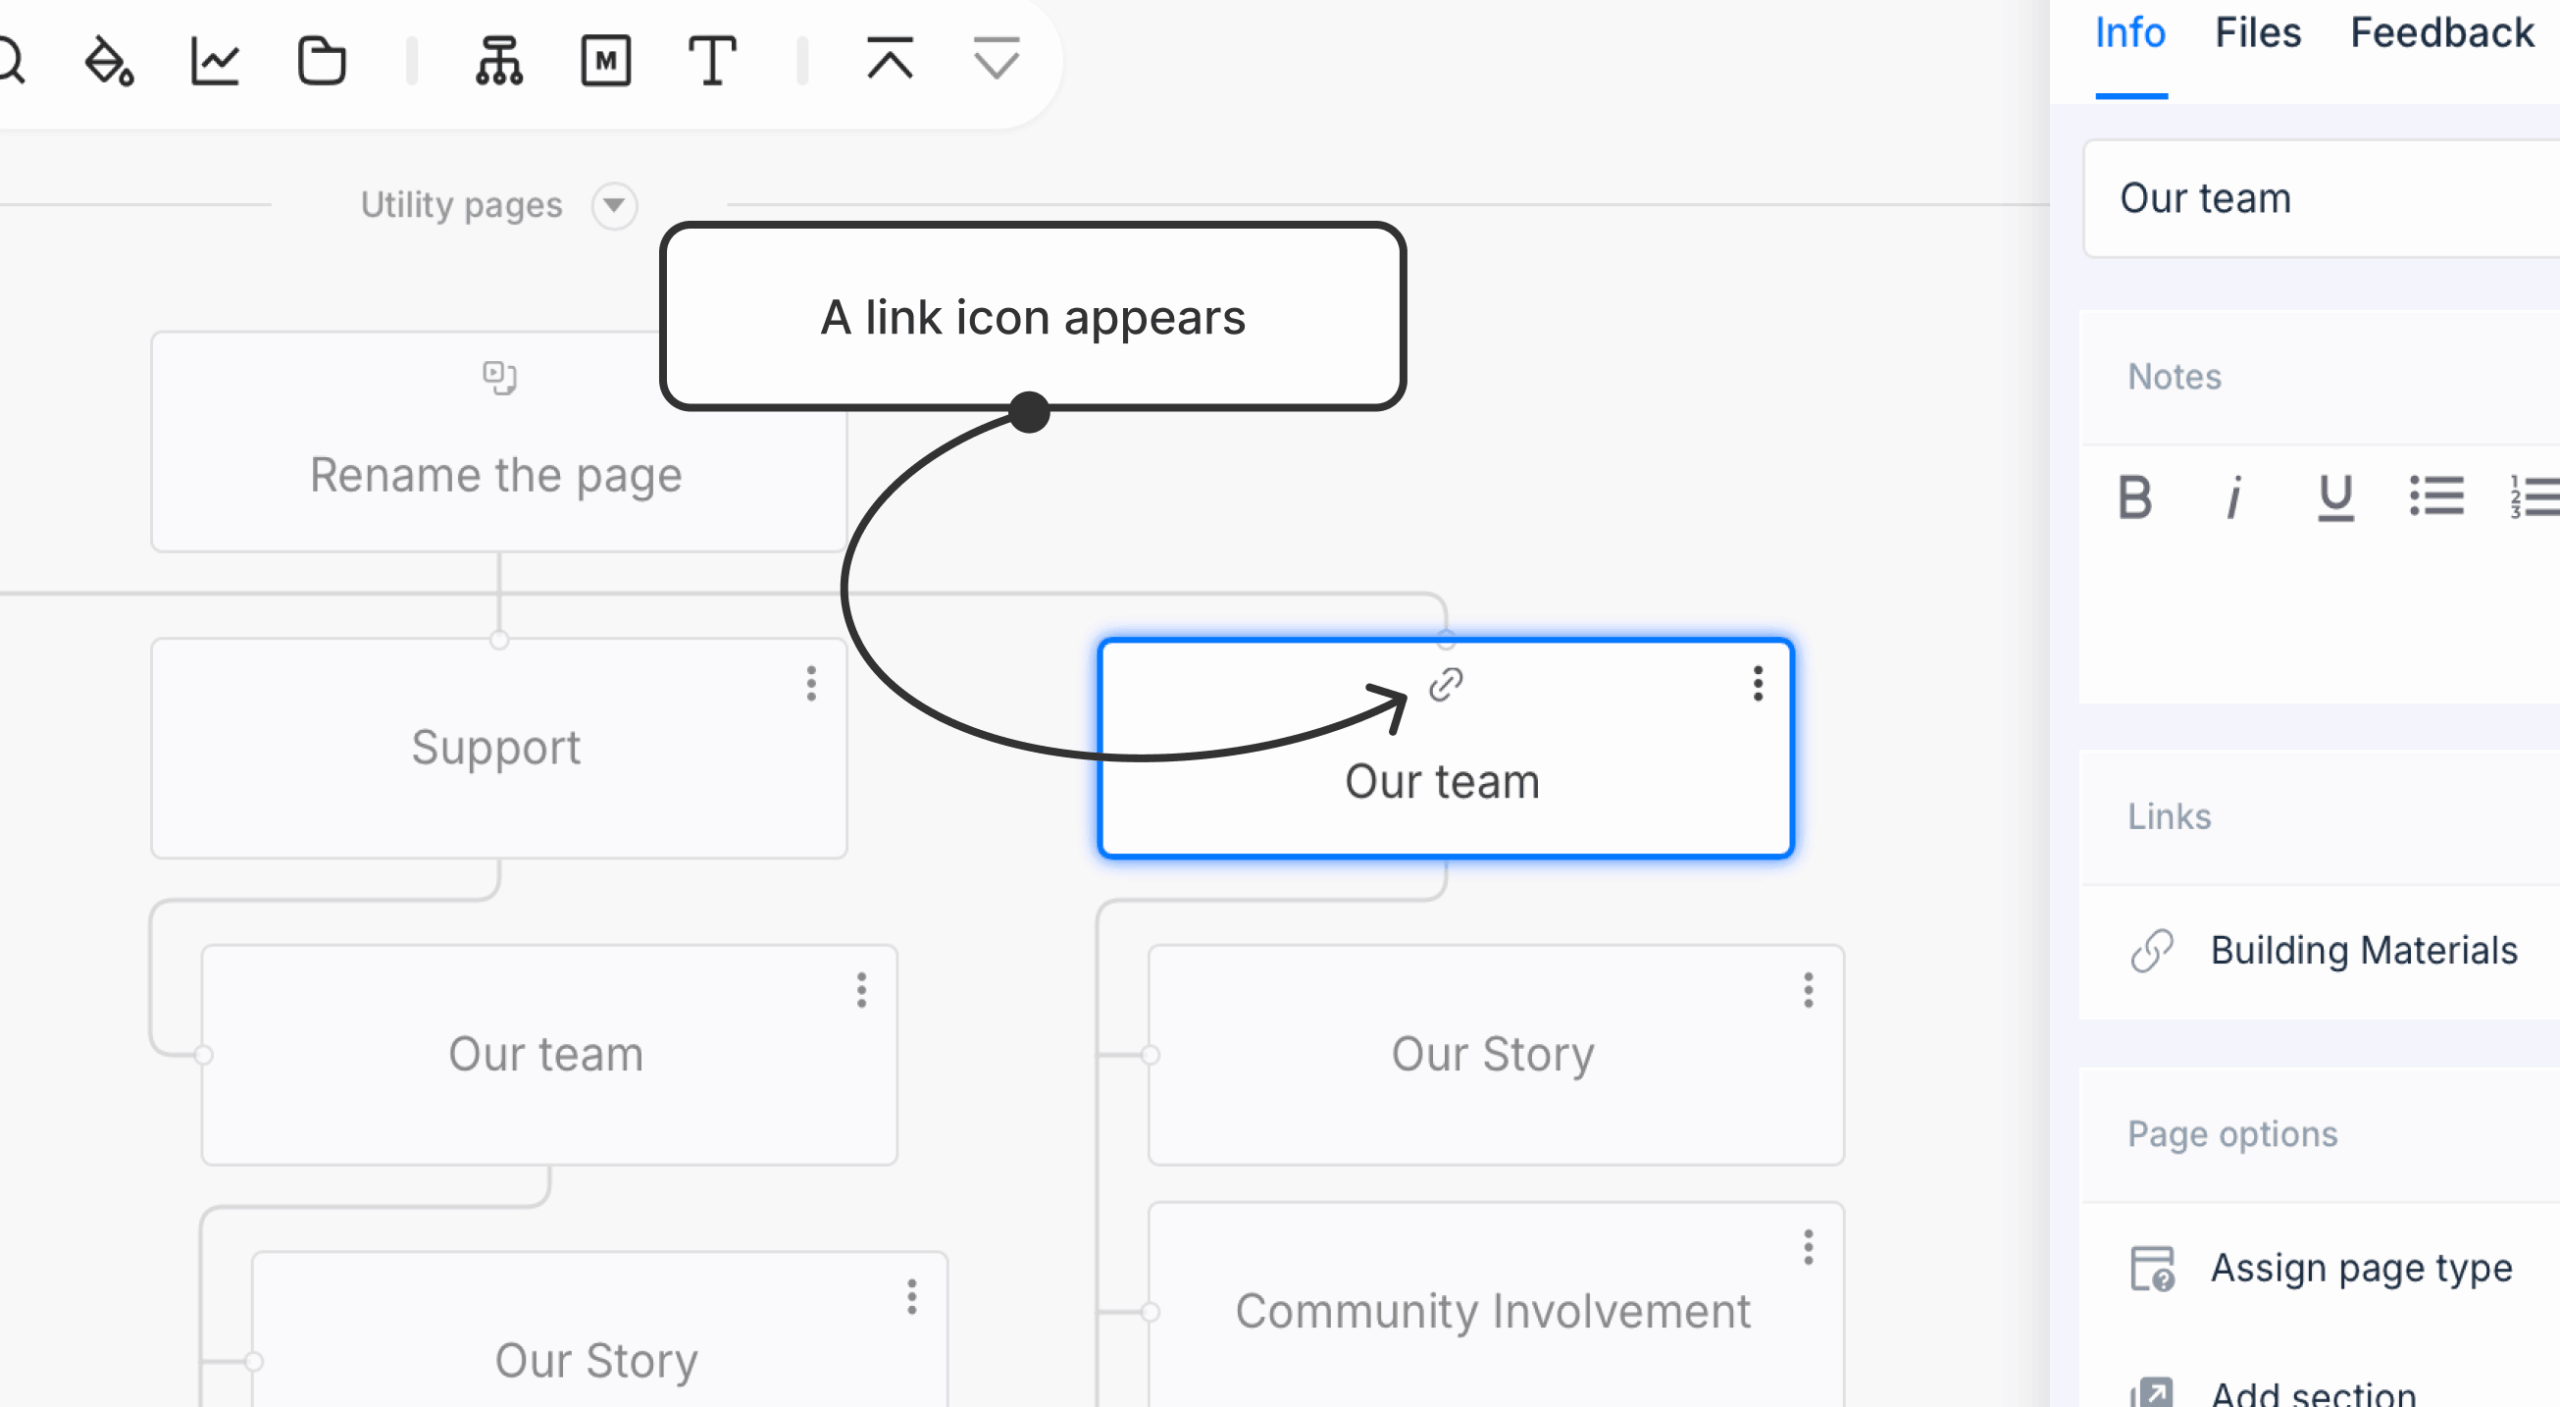Click the sitemap hierarchy icon

pyautogui.click(x=499, y=62)
